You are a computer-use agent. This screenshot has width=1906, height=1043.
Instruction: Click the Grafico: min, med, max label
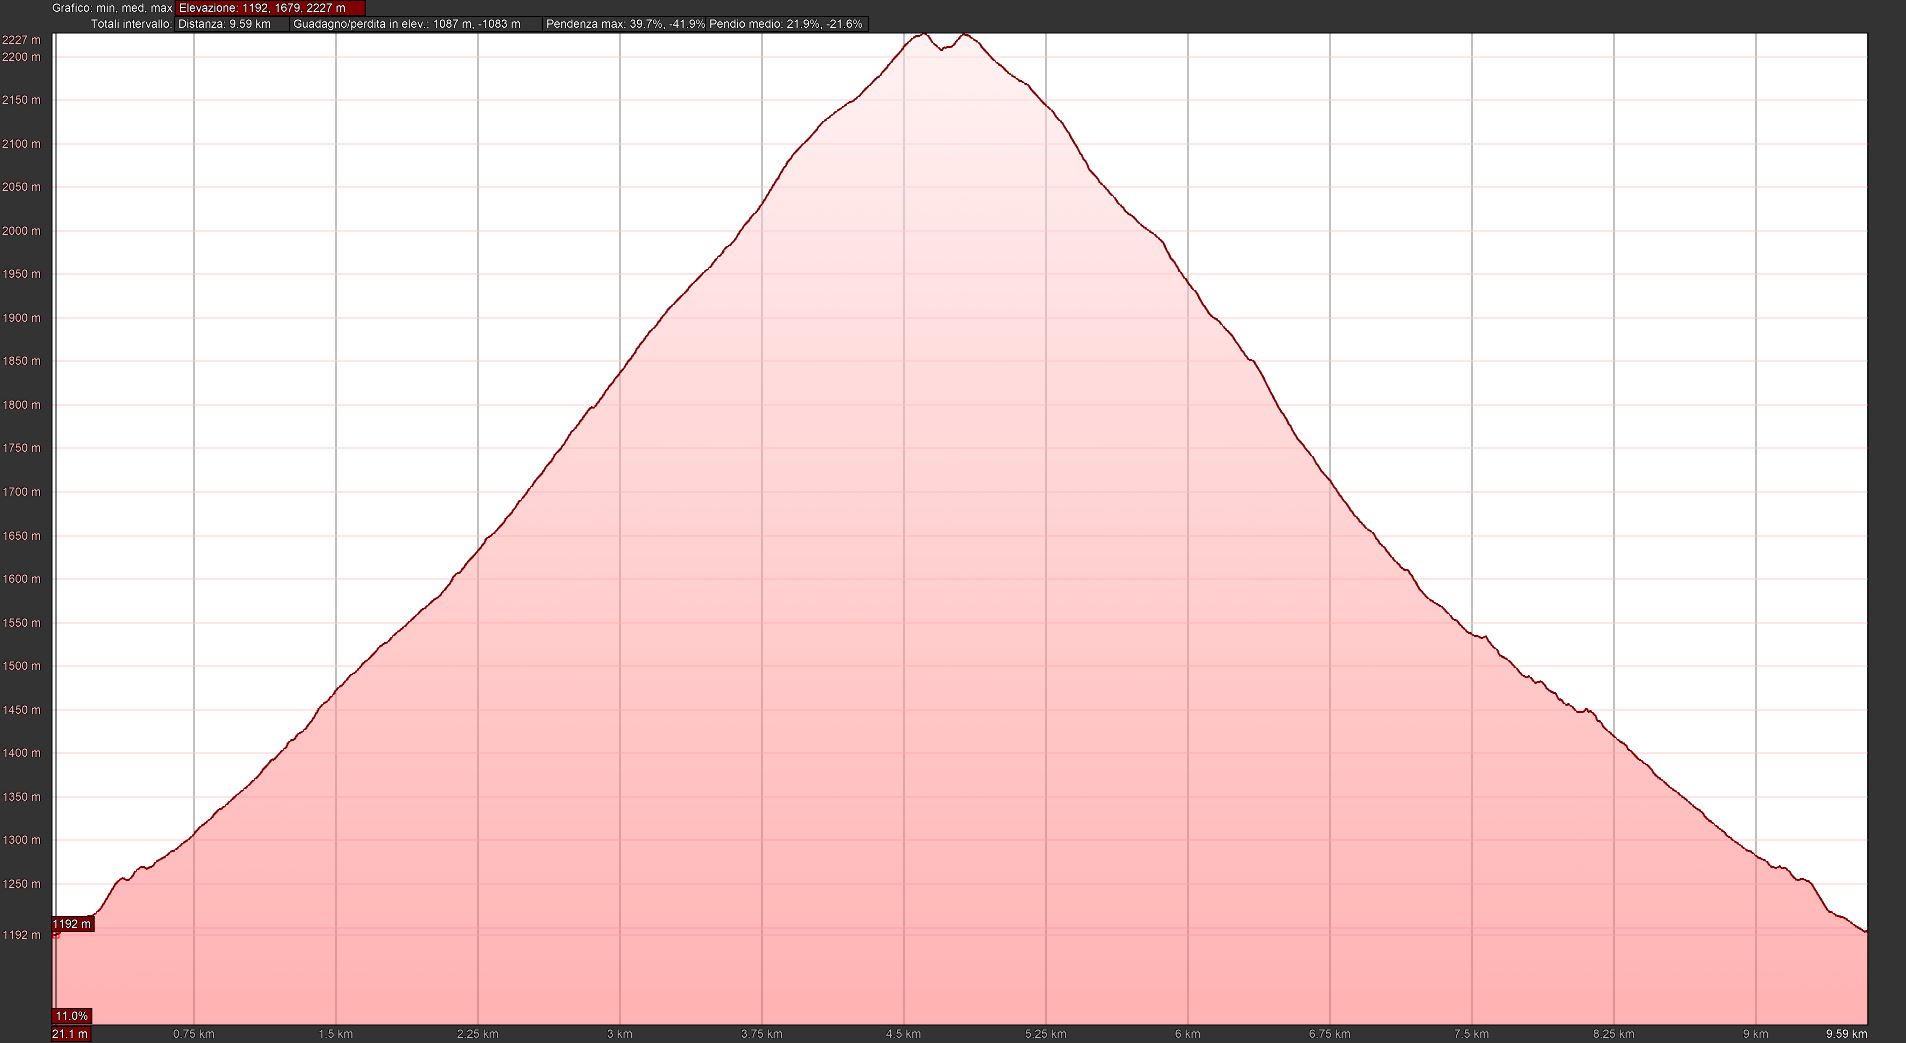(x=112, y=8)
